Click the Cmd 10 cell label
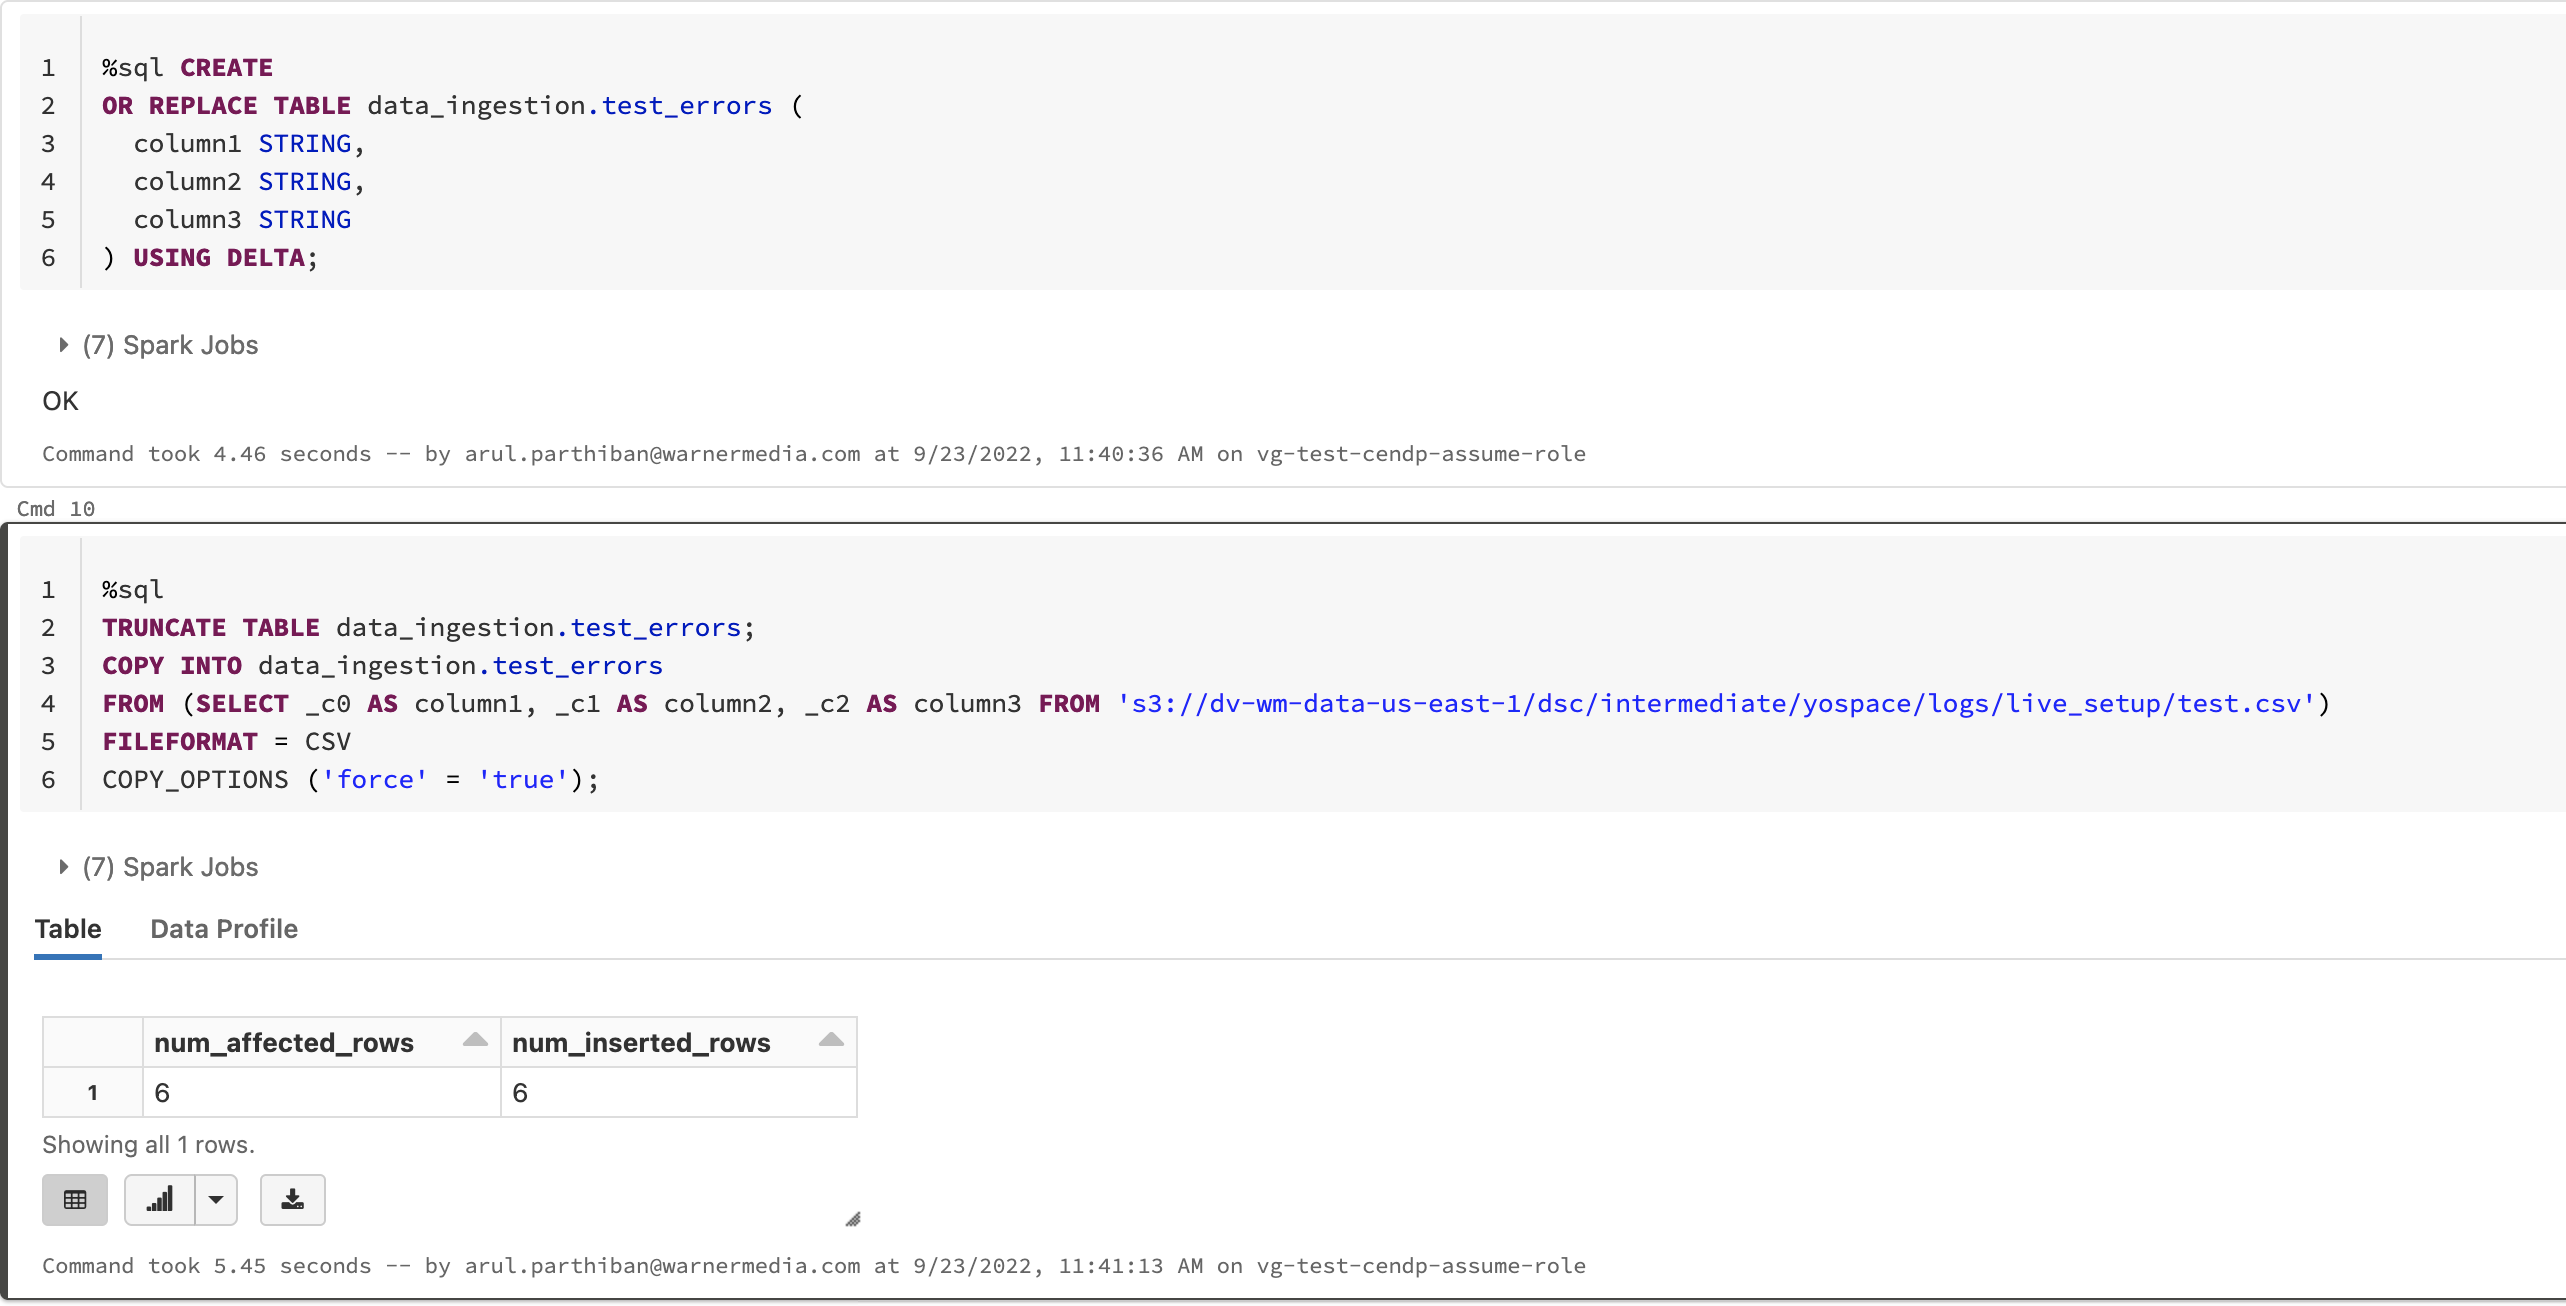Image resolution: width=2566 pixels, height=1306 pixels. [56, 508]
